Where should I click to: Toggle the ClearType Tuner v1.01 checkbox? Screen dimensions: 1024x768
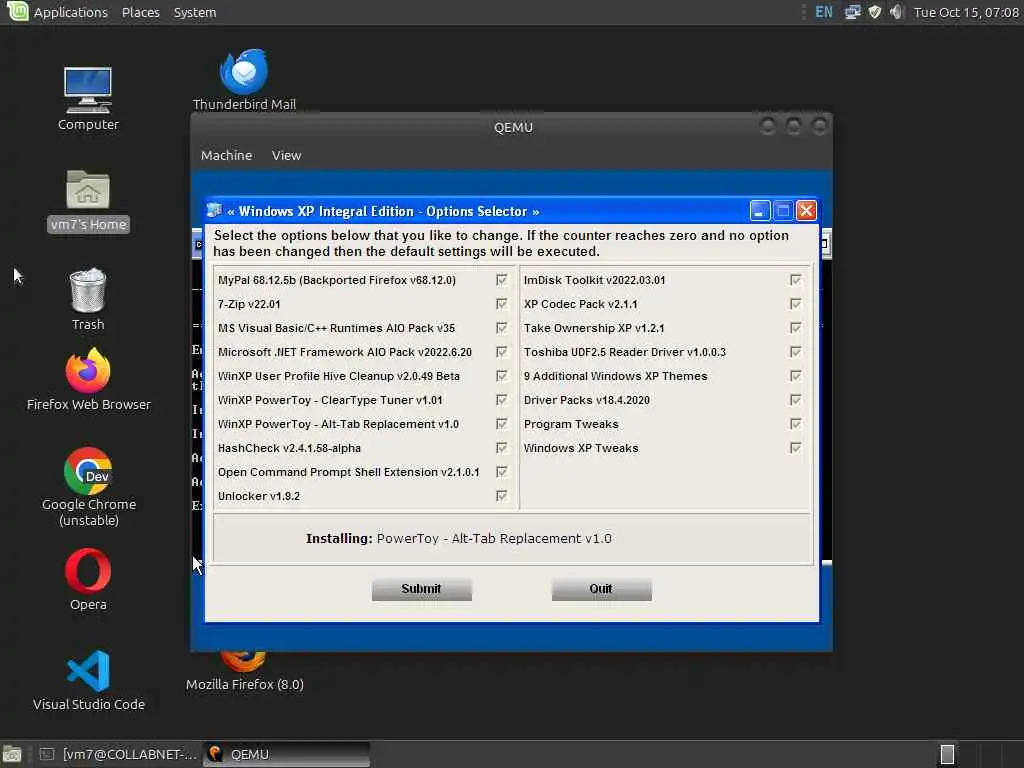[502, 400]
